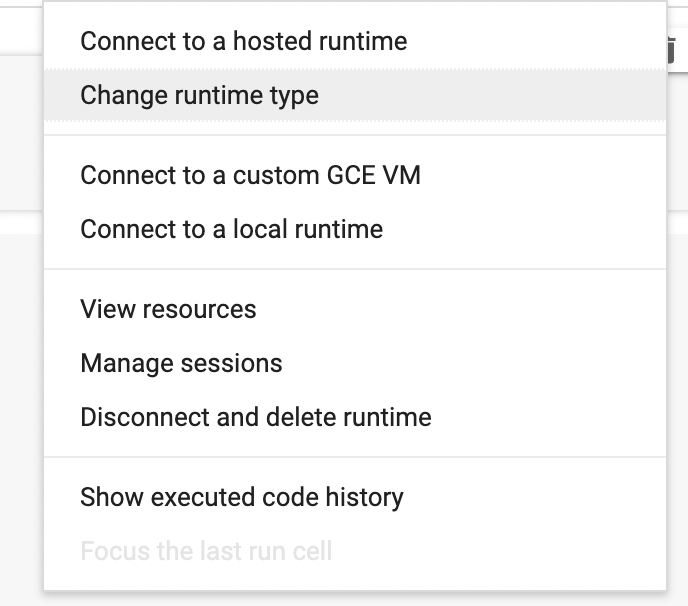Image resolution: width=688 pixels, height=606 pixels.
Task: Connect to a hosted runtime from the menu
Action: click(243, 42)
